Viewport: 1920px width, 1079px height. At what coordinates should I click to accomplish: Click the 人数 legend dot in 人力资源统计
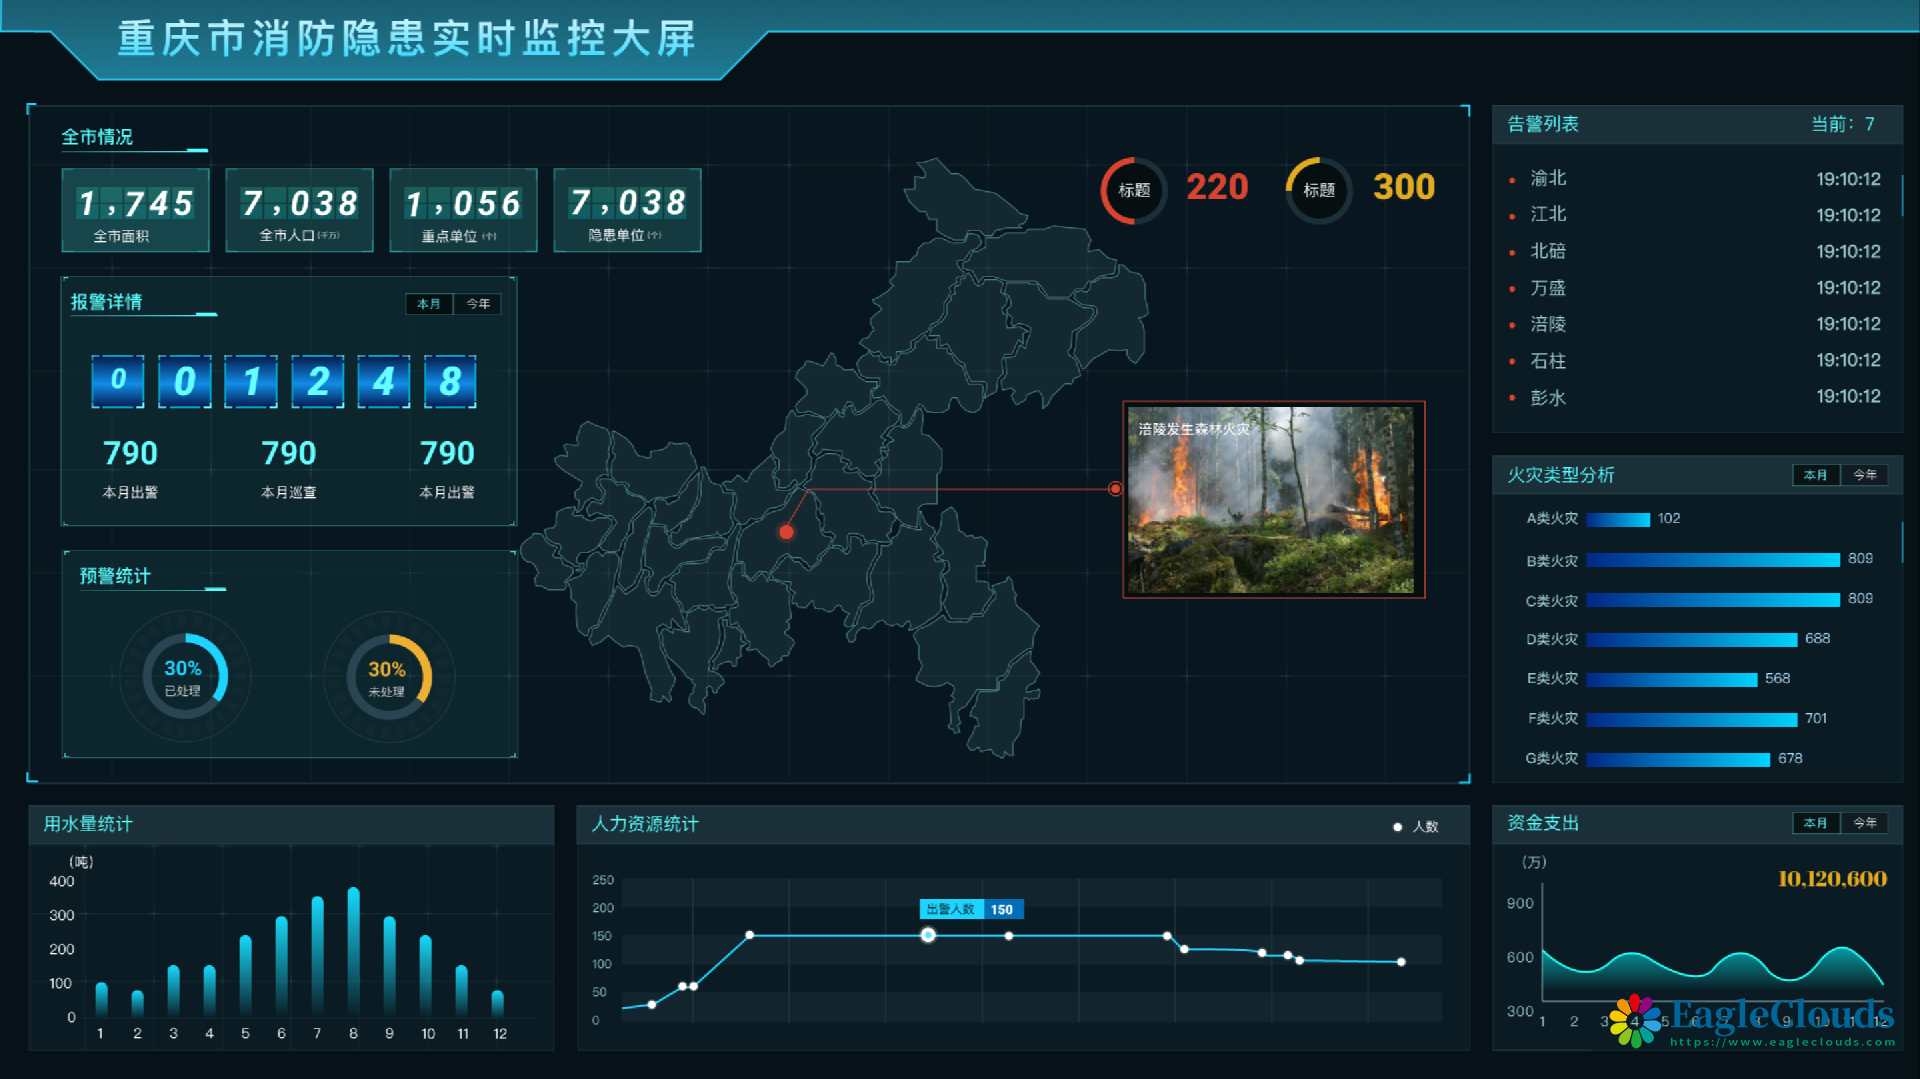coord(1397,827)
